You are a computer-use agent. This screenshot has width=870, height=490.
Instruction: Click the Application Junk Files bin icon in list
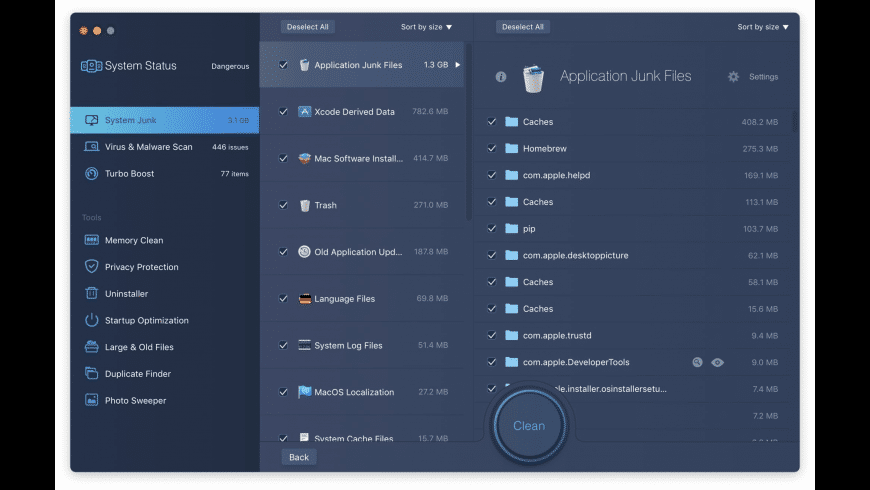point(304,65)
